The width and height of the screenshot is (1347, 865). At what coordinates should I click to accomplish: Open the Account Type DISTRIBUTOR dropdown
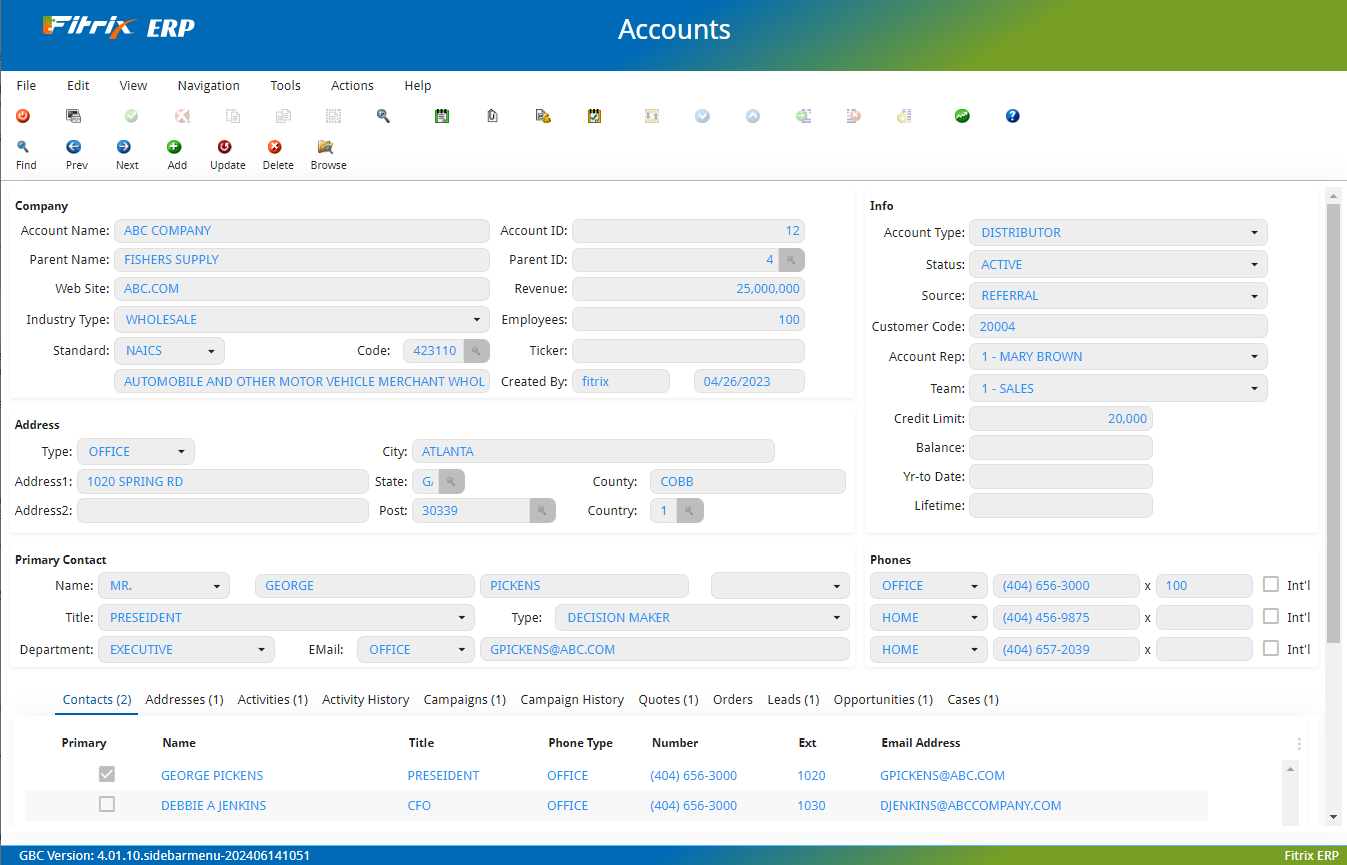tap(1254, 232)
